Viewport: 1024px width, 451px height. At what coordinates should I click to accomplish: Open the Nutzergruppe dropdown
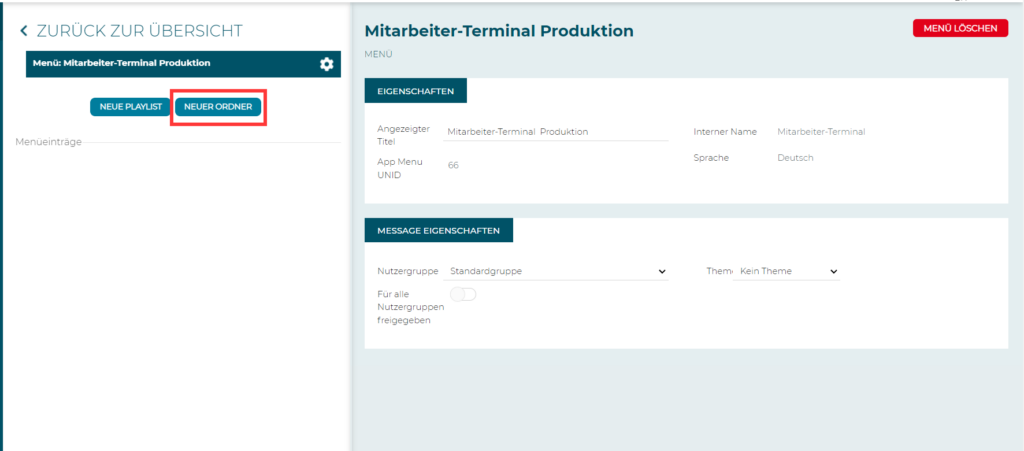tap(556, 271)
